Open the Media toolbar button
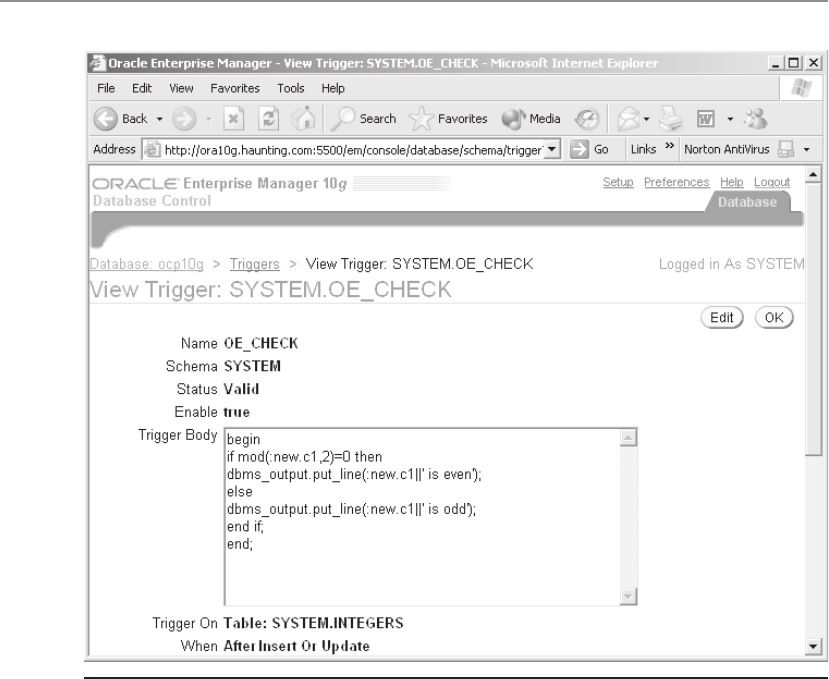Screen dimensions: 829x679 pyautogui.click(x=531, y=118)
